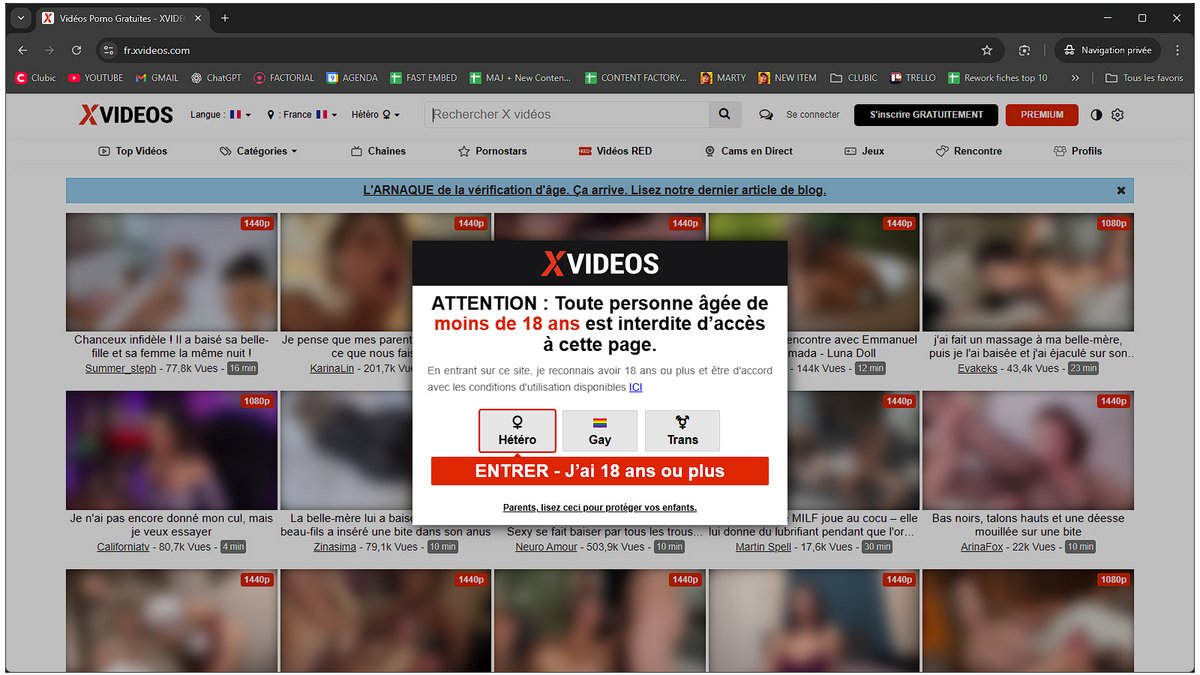Expand the Langue language dropdown
Image resolution: width=1200 pixels, height=675 pixels.
[221, 115]
